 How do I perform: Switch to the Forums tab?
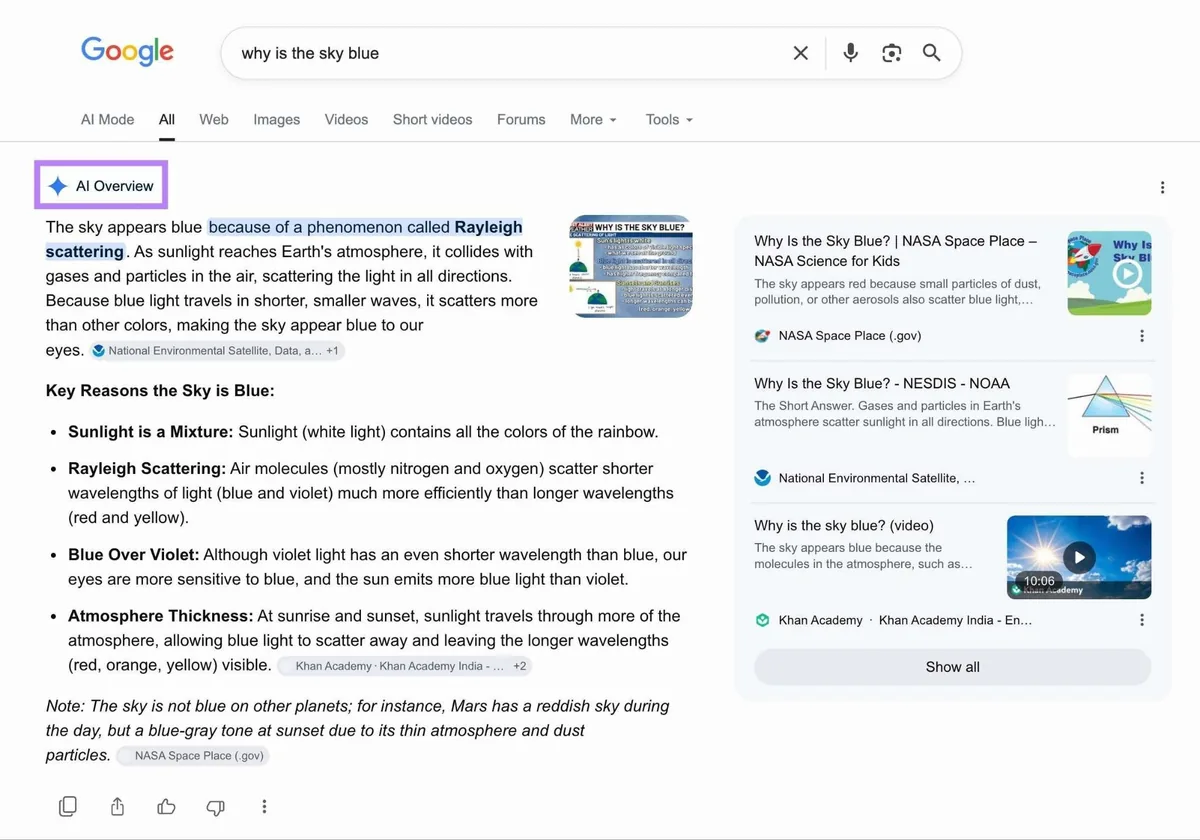pos(521,119)
